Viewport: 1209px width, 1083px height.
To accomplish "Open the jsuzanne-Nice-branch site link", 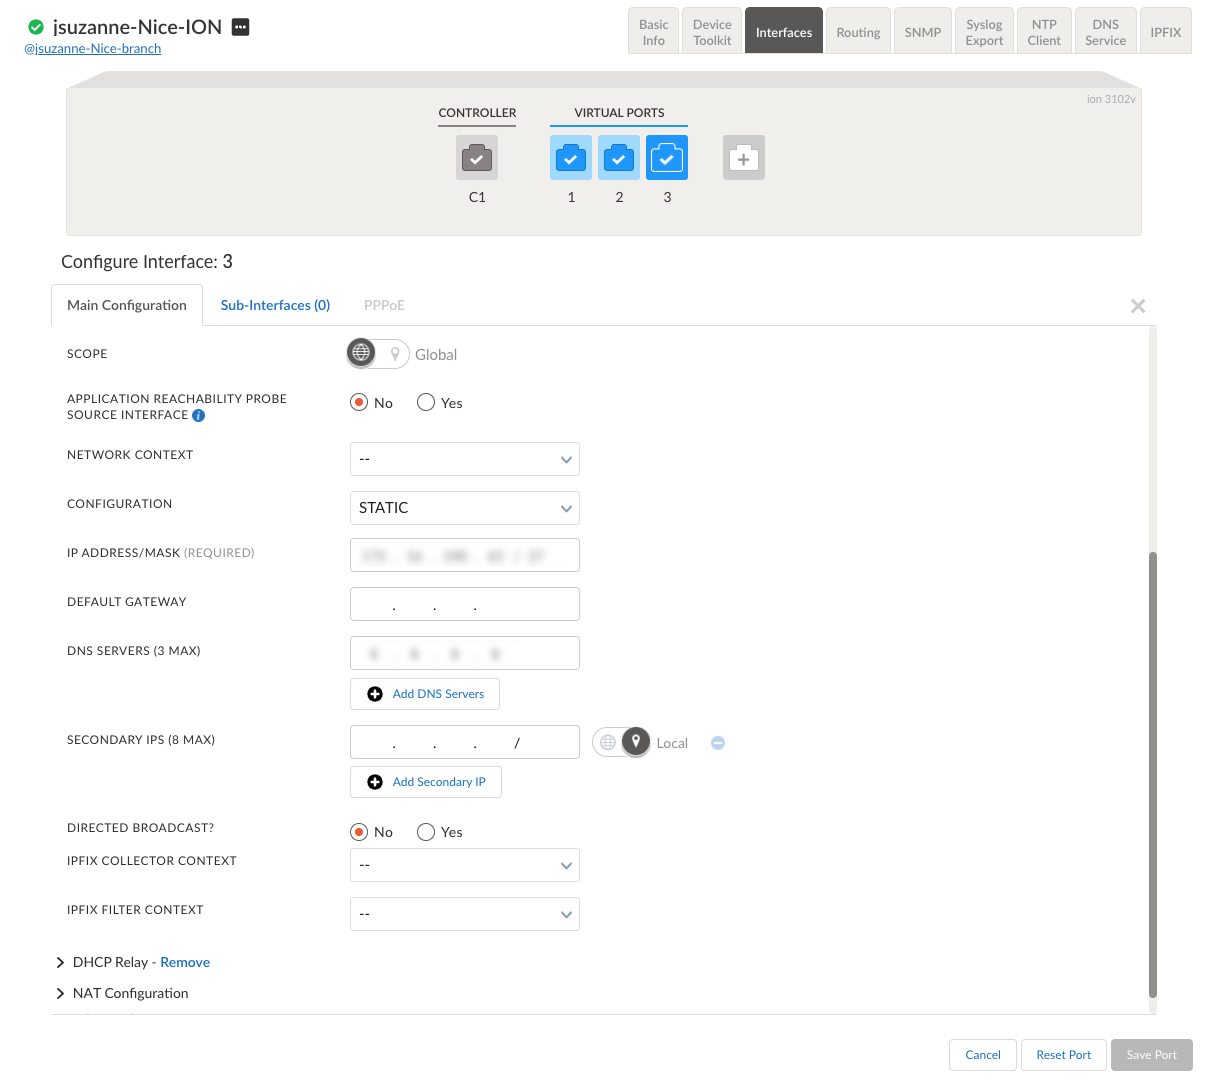I will pyautogui.click(x=90, y=48).
